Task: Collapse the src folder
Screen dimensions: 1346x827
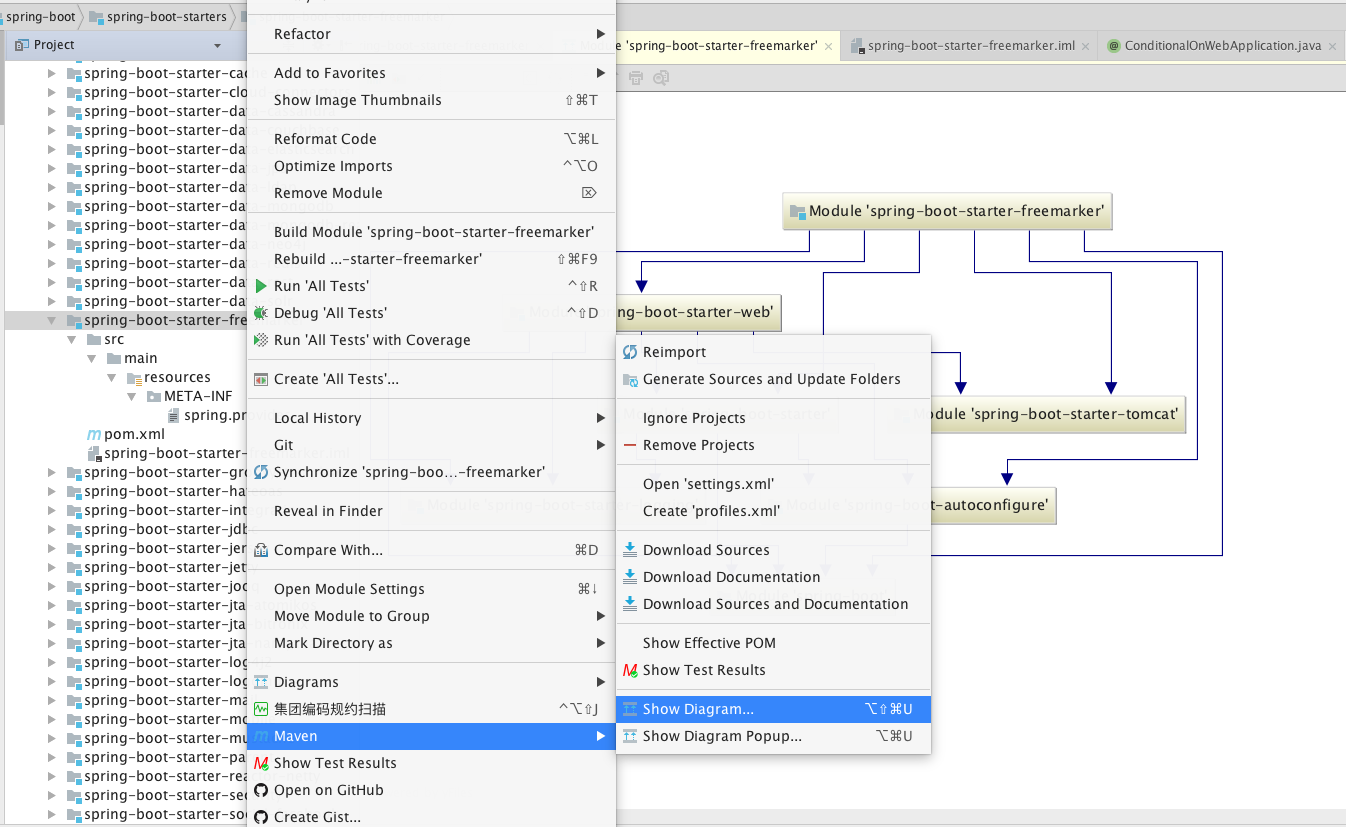Action: pyautogui.click(x=72, y=339)
